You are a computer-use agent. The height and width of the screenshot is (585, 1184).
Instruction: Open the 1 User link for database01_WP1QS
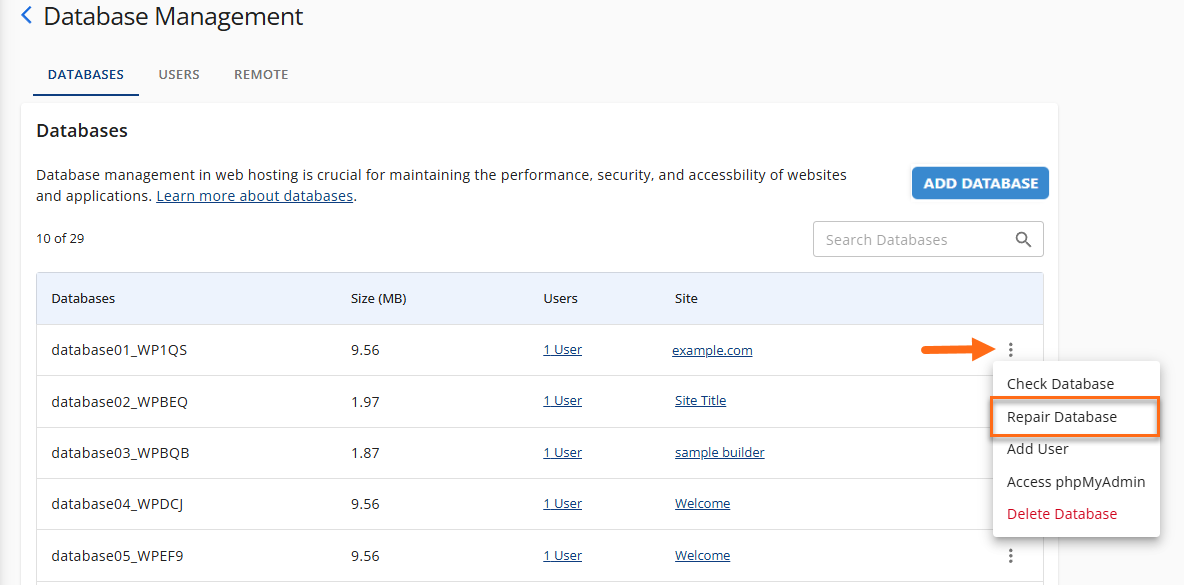562,350
